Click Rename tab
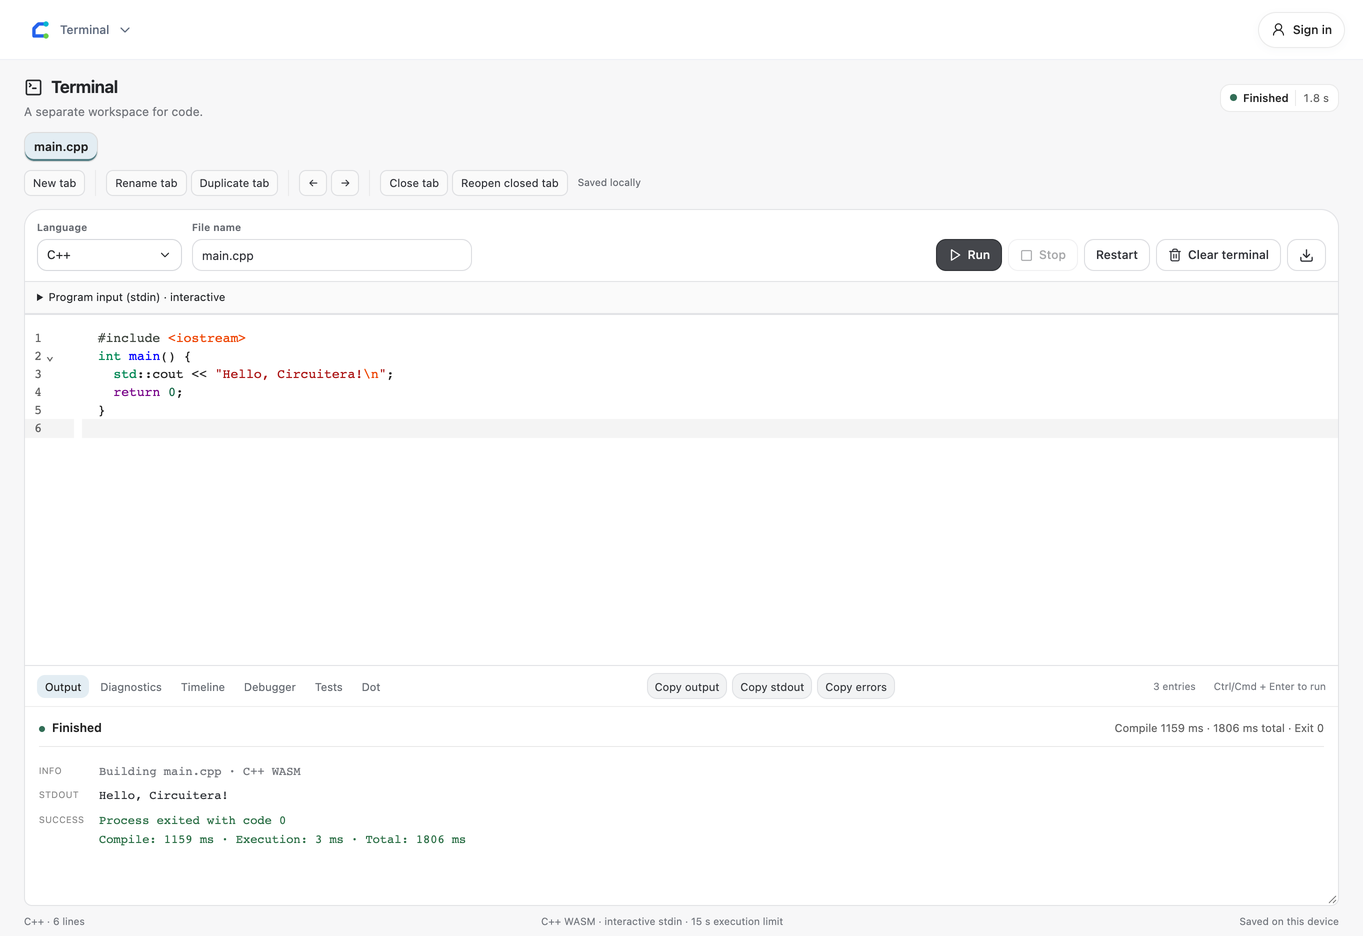1363x936 pixels. click(146, 183)
